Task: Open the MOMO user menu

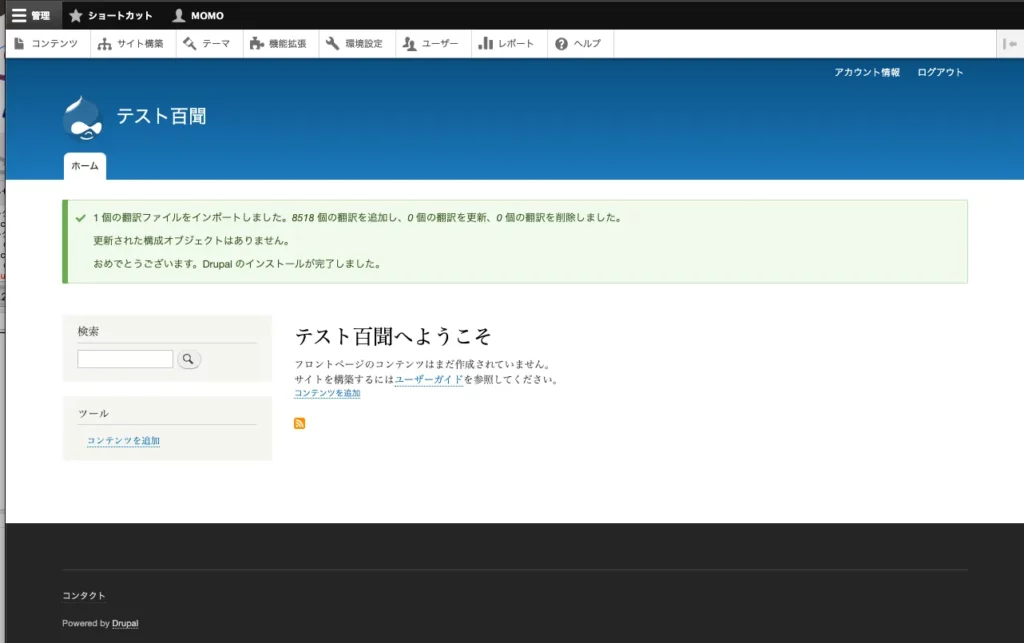Action: coord(198,15)
